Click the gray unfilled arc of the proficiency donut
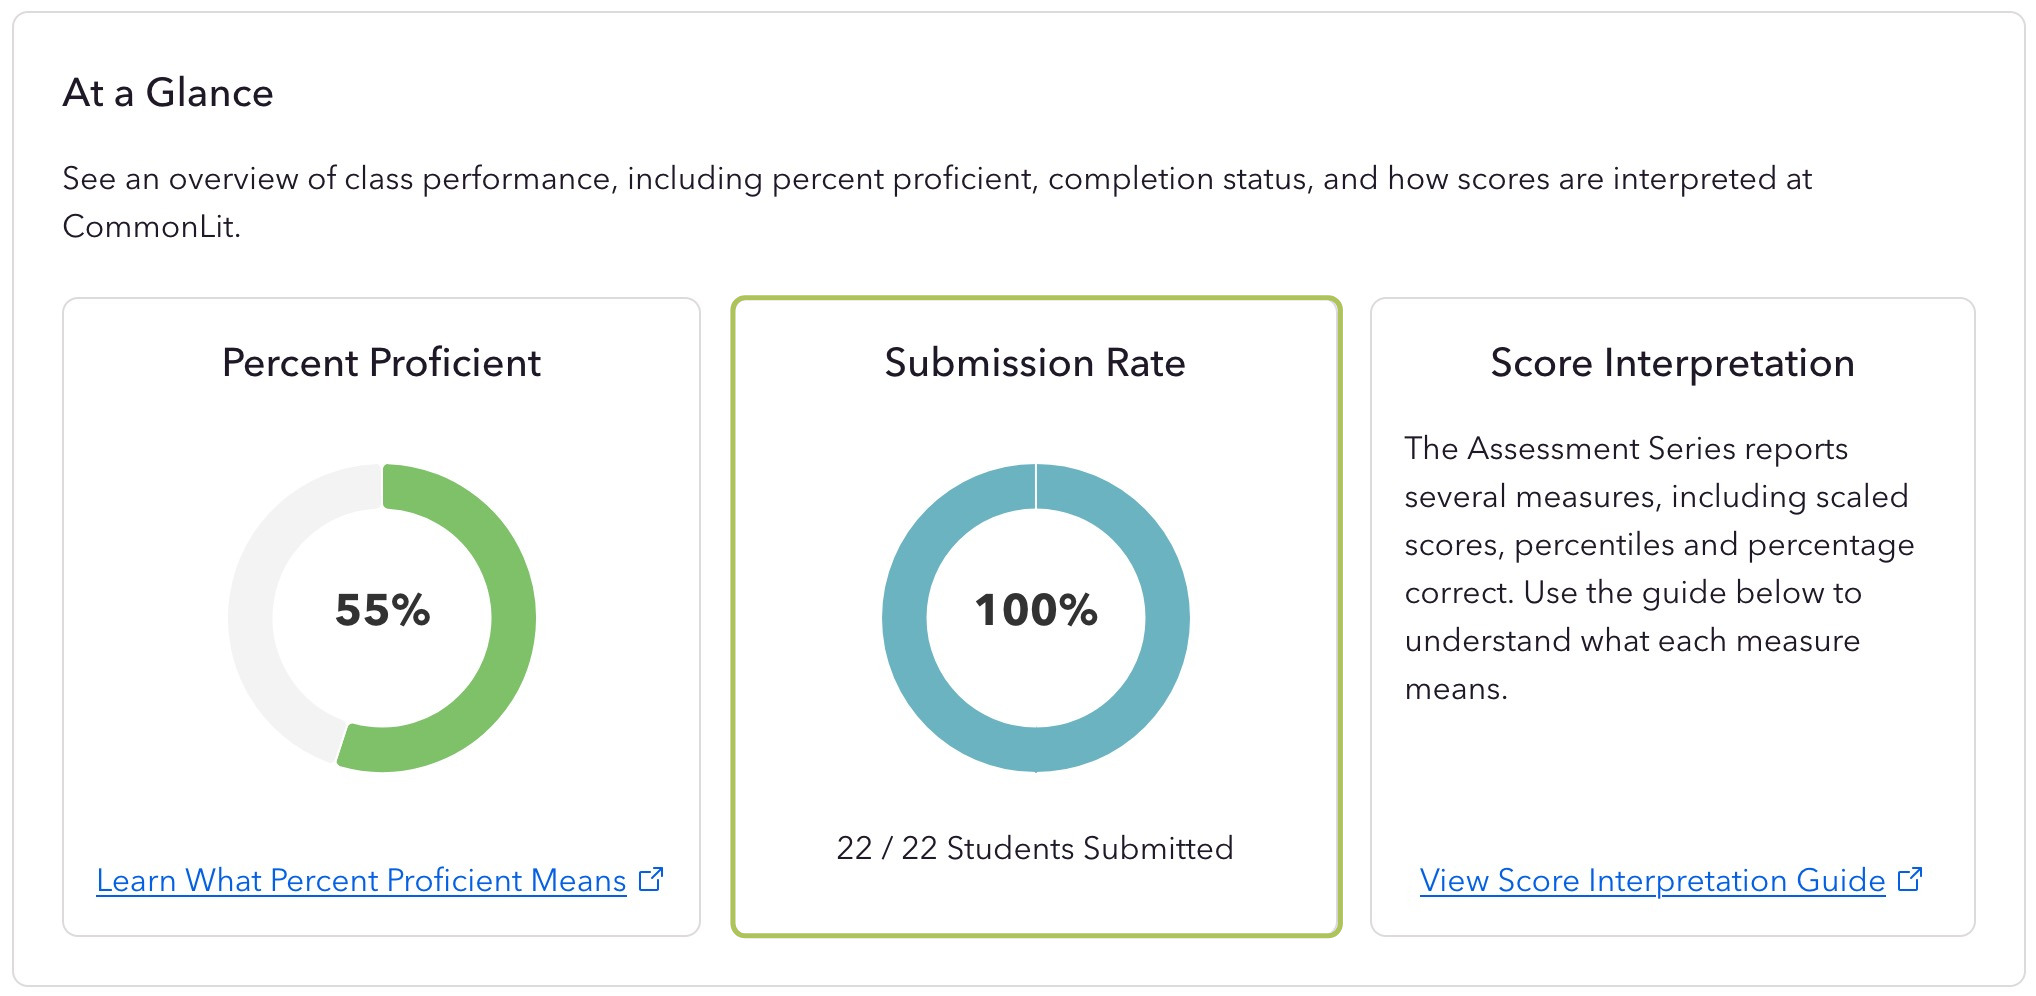Screen dimensions: 2036x996 click(252, 618)
